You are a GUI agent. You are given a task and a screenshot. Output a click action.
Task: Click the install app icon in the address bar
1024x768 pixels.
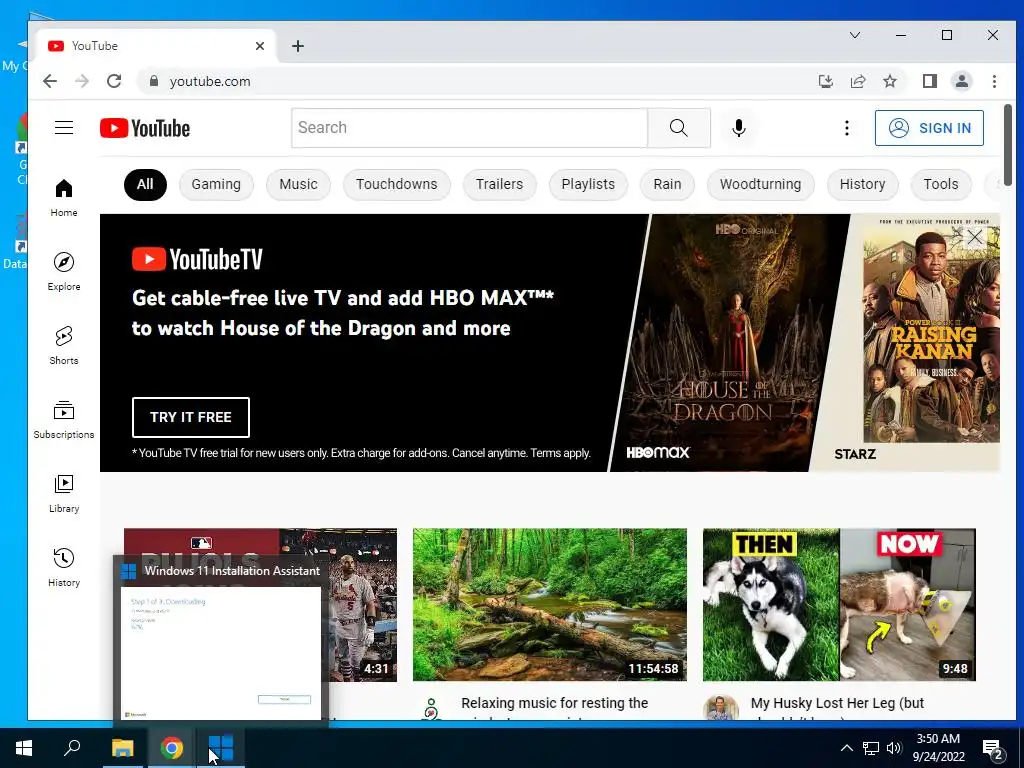coord(825,81)
